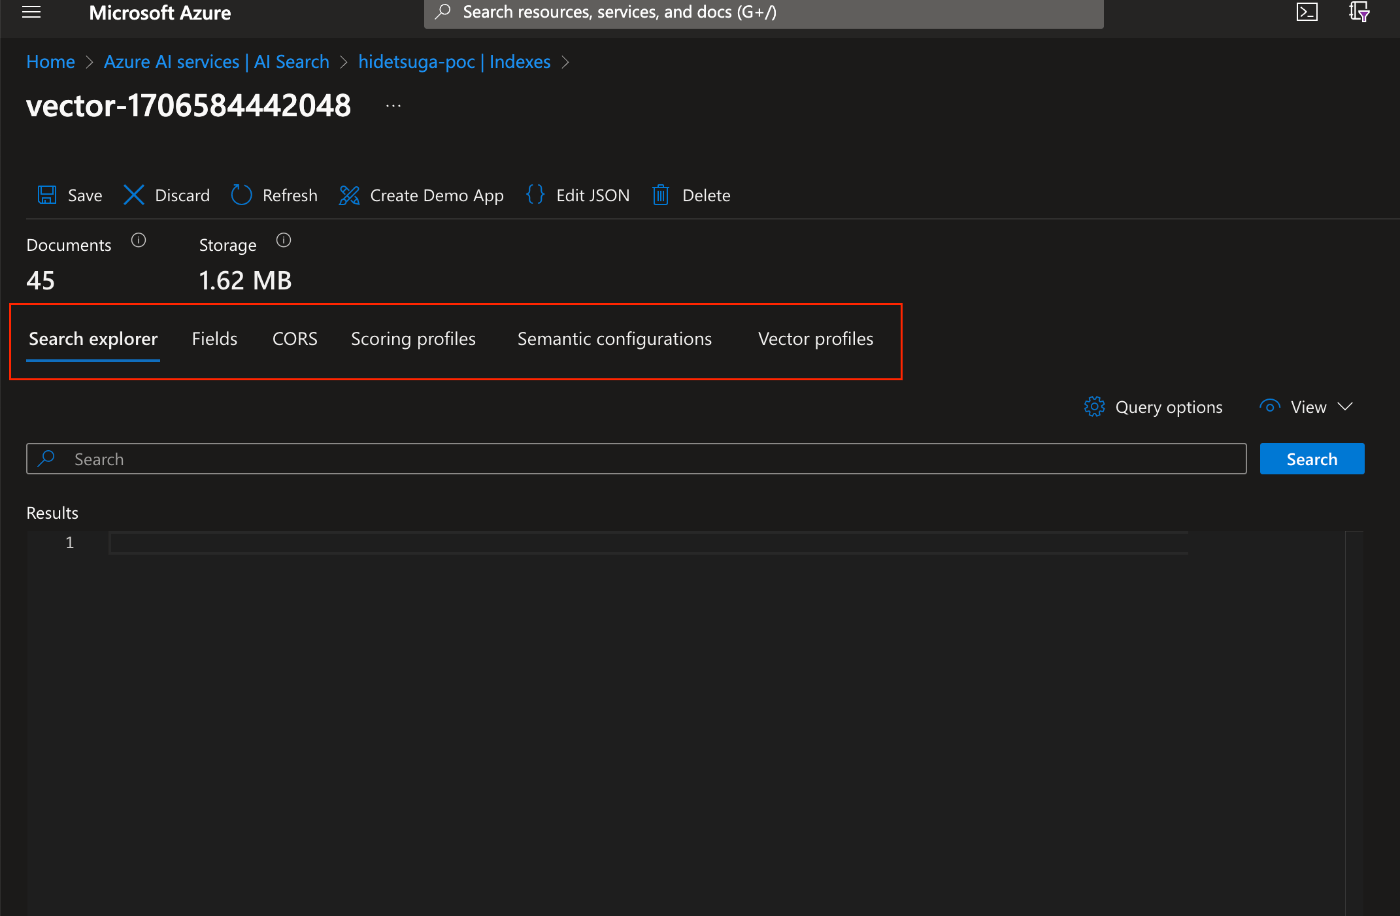Click the storage value 1.62 MB

click(x=245, y=281)
